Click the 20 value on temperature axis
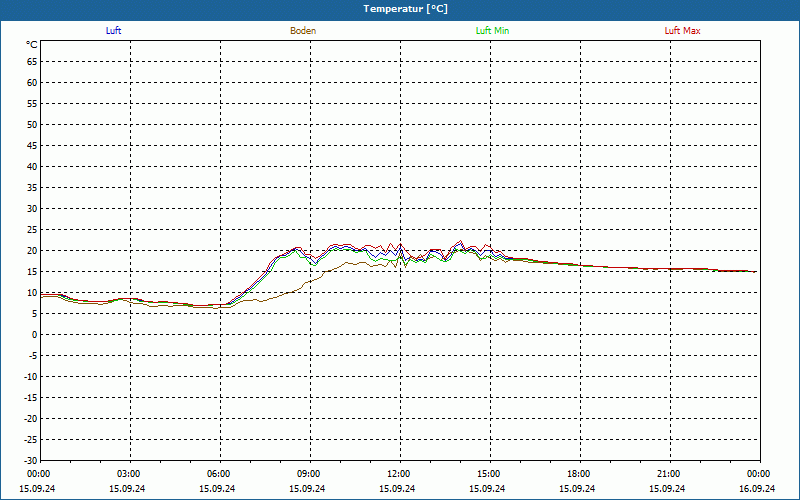 32,251
